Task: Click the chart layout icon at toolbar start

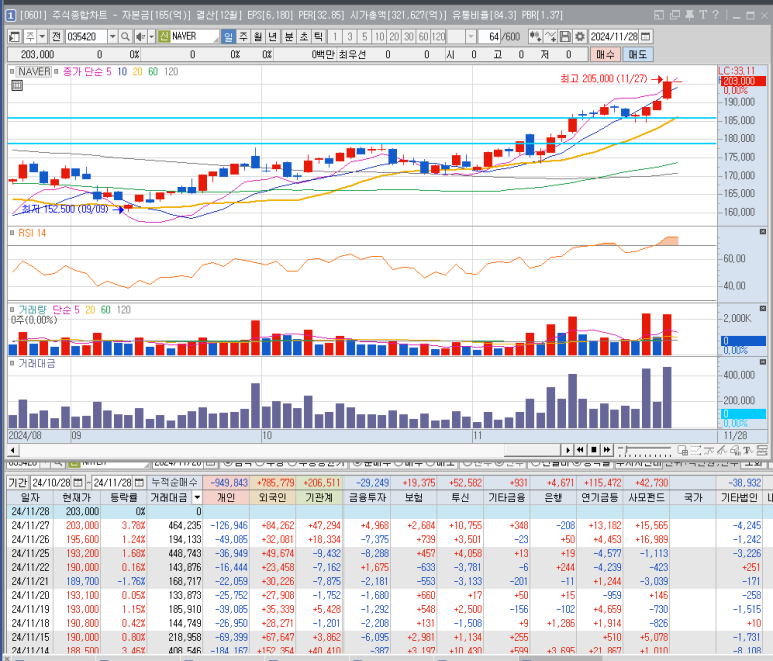Action: (14, 36)
